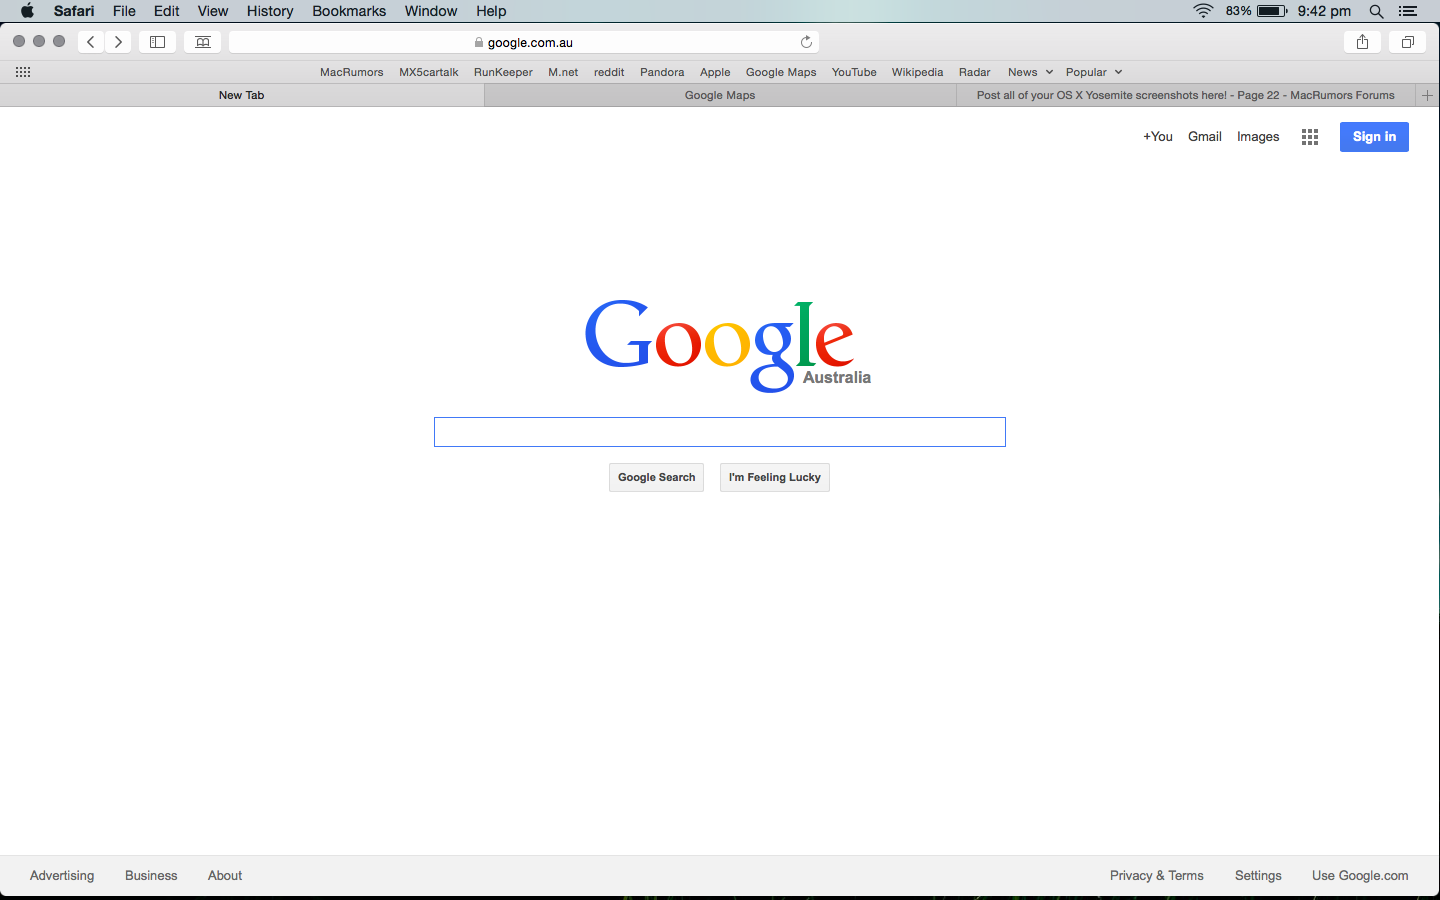Switch to the New Tab tab
This screenshot has width=1440, height=900.
(x=242, y=95)
